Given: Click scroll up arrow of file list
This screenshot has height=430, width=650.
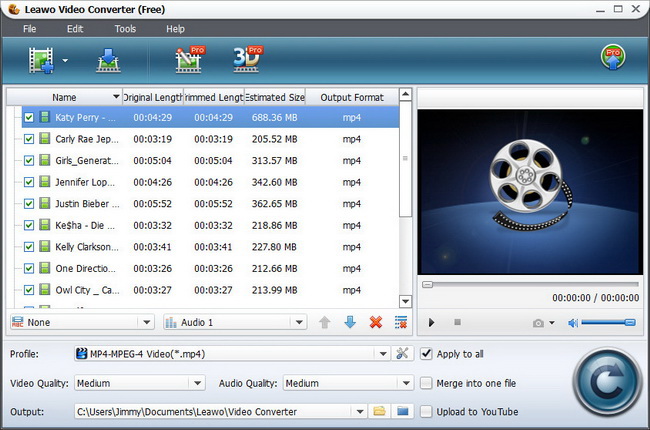Looking at the screenshot, I should (x=405, y=94).
